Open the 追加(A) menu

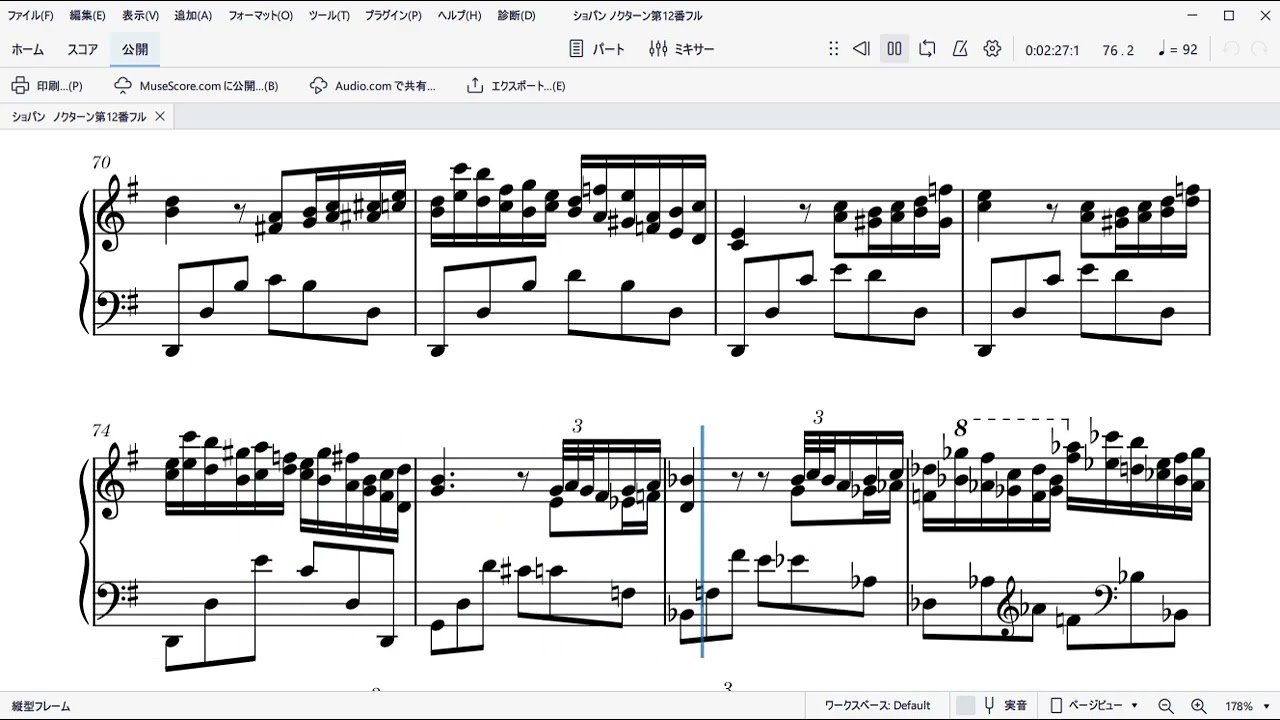pyautogui.click(x=193, y=15)
